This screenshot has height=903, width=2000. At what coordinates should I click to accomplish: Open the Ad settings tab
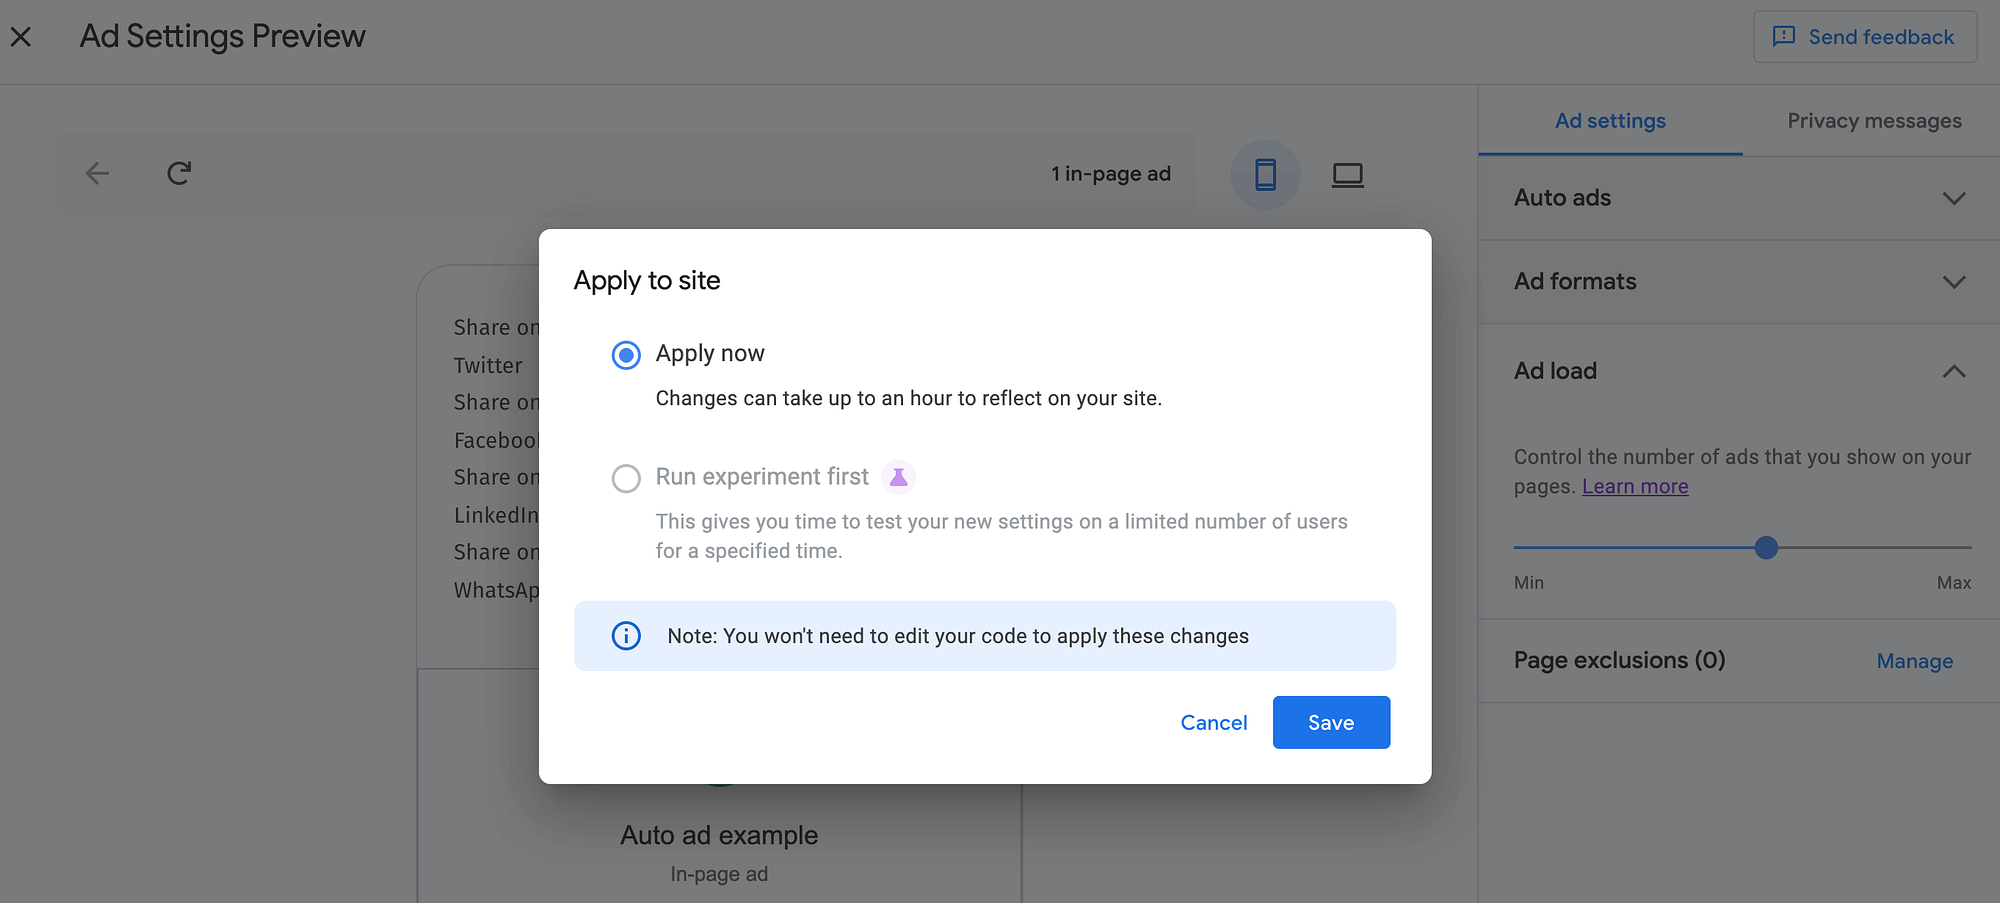pyautogui.click(x=1609, y=120)
